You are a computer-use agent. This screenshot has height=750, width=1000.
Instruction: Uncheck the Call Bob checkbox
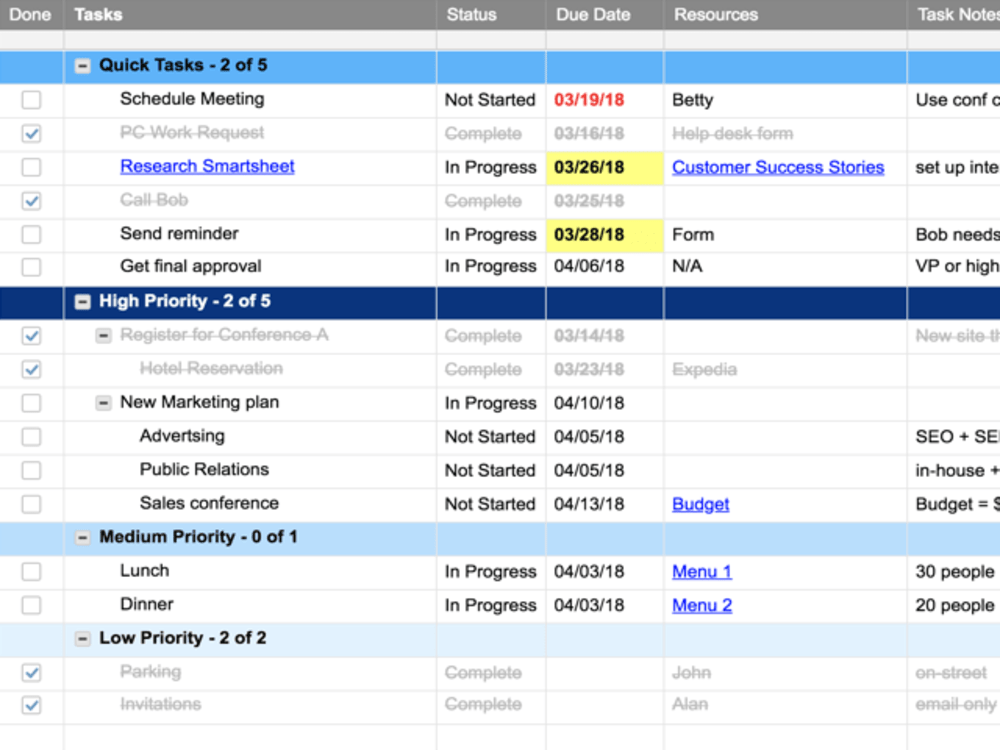(31, 201)
